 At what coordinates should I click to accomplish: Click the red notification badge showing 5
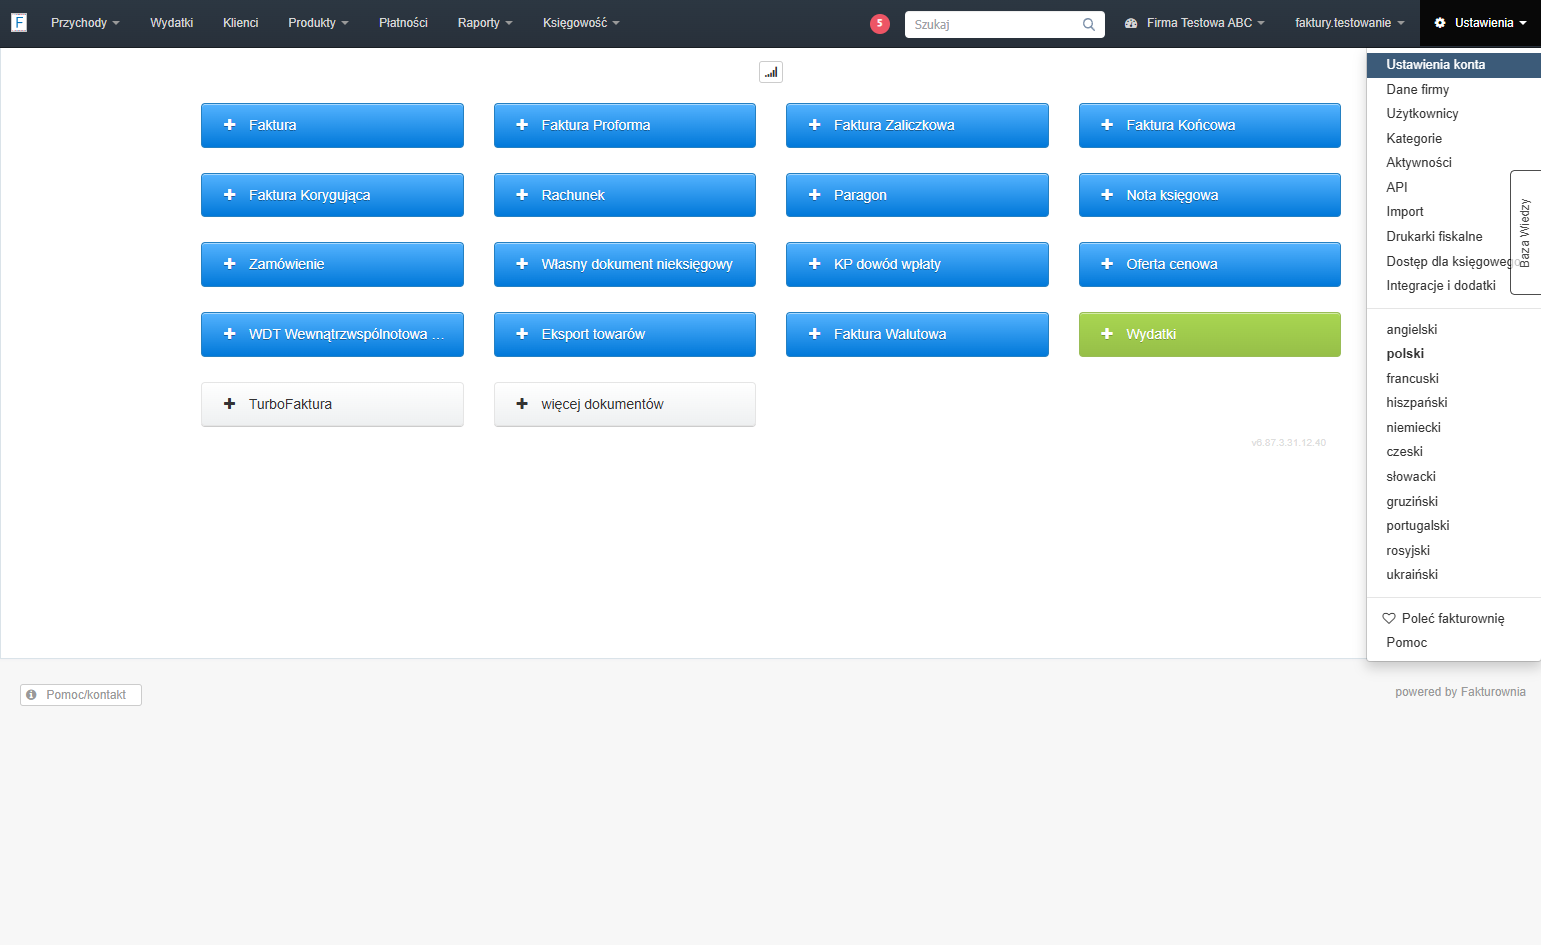click(880, 24)
